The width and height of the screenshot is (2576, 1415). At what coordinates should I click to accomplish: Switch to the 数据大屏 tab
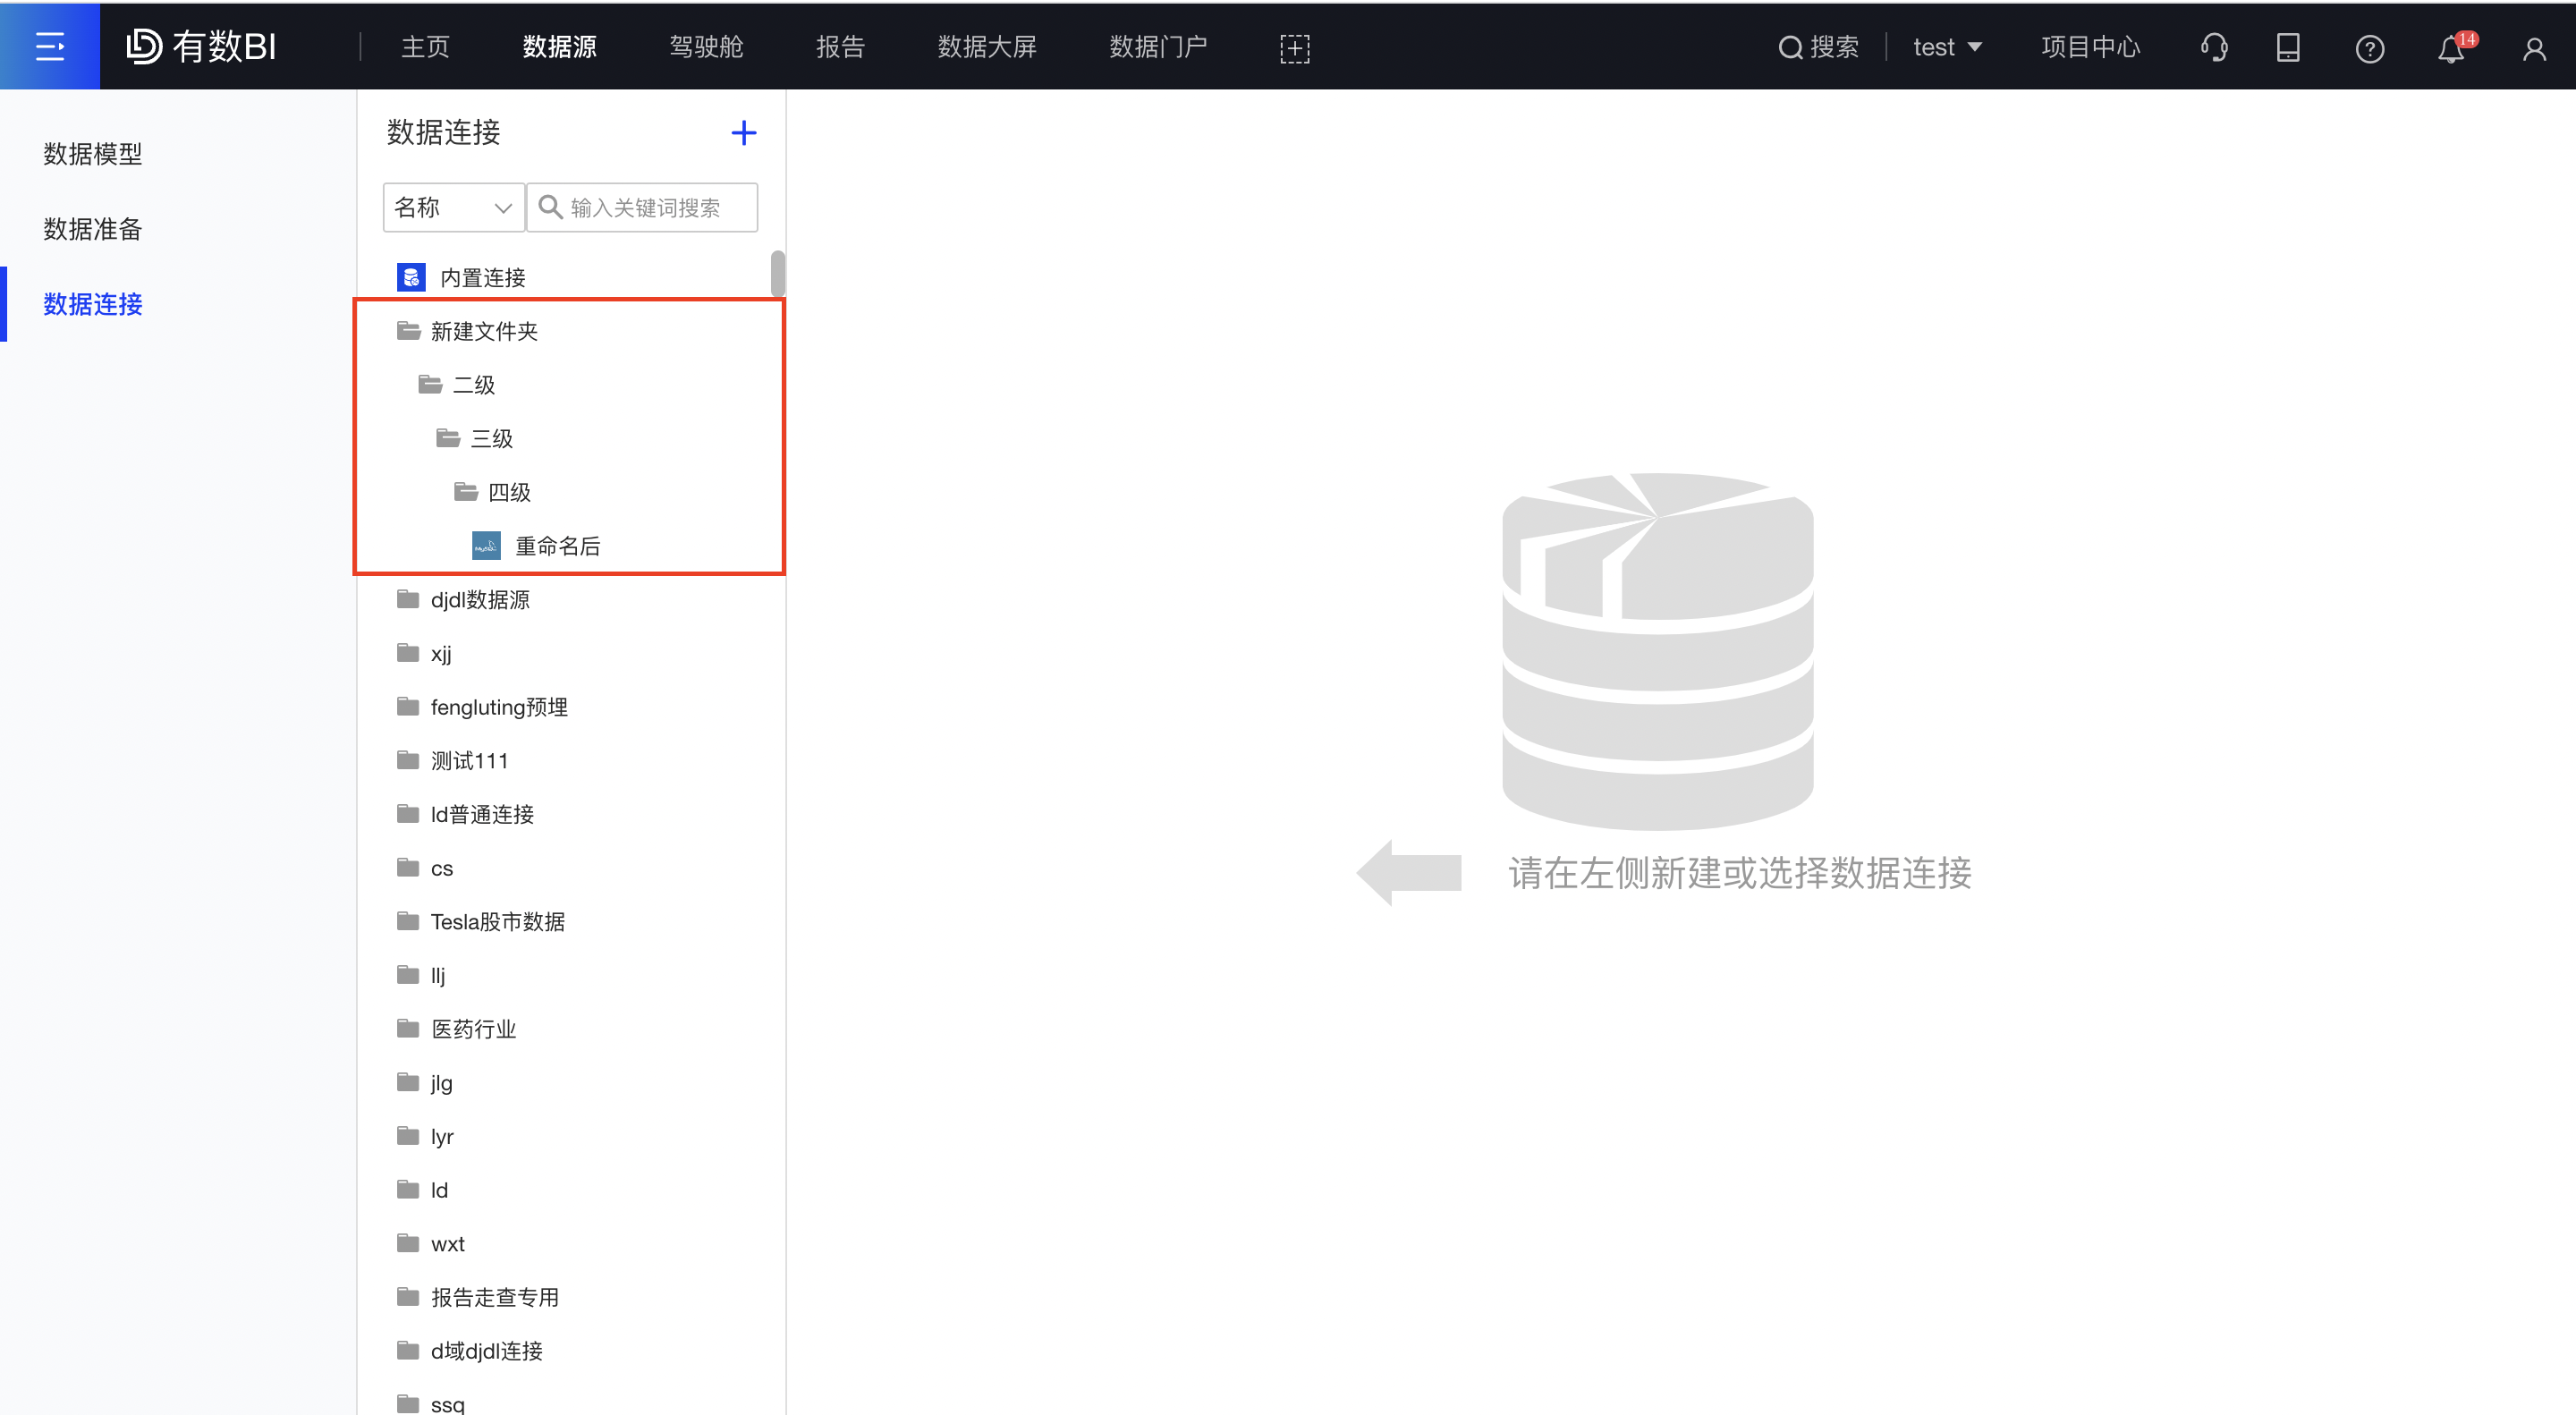tap(987, 46)
